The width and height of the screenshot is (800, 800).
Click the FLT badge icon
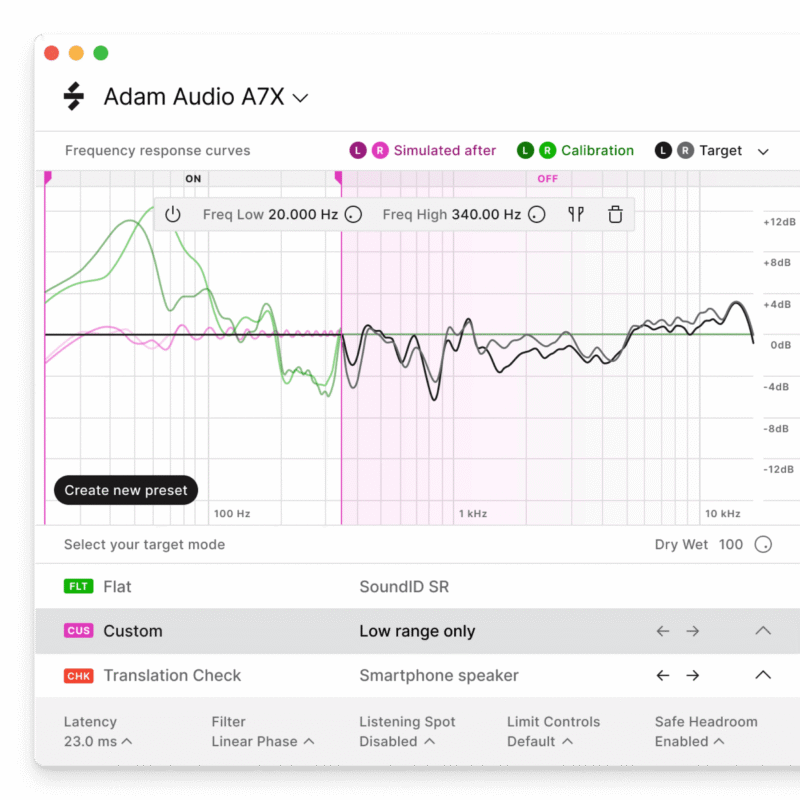(79, 586)
